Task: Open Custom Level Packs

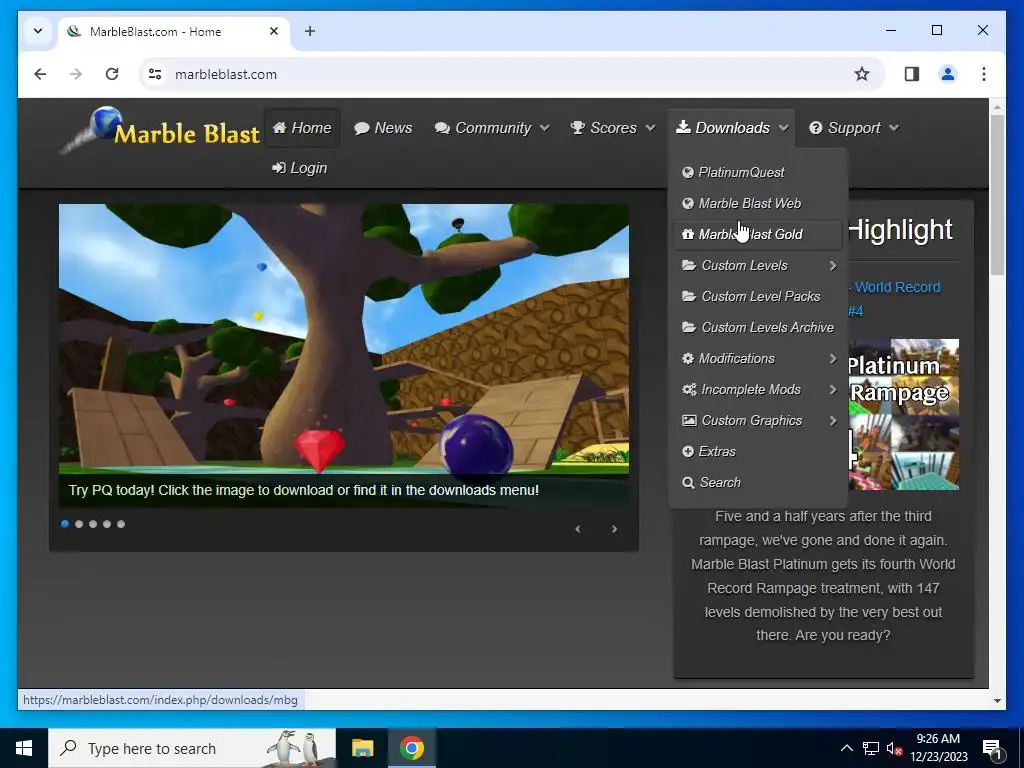Action: pos(758,296)
